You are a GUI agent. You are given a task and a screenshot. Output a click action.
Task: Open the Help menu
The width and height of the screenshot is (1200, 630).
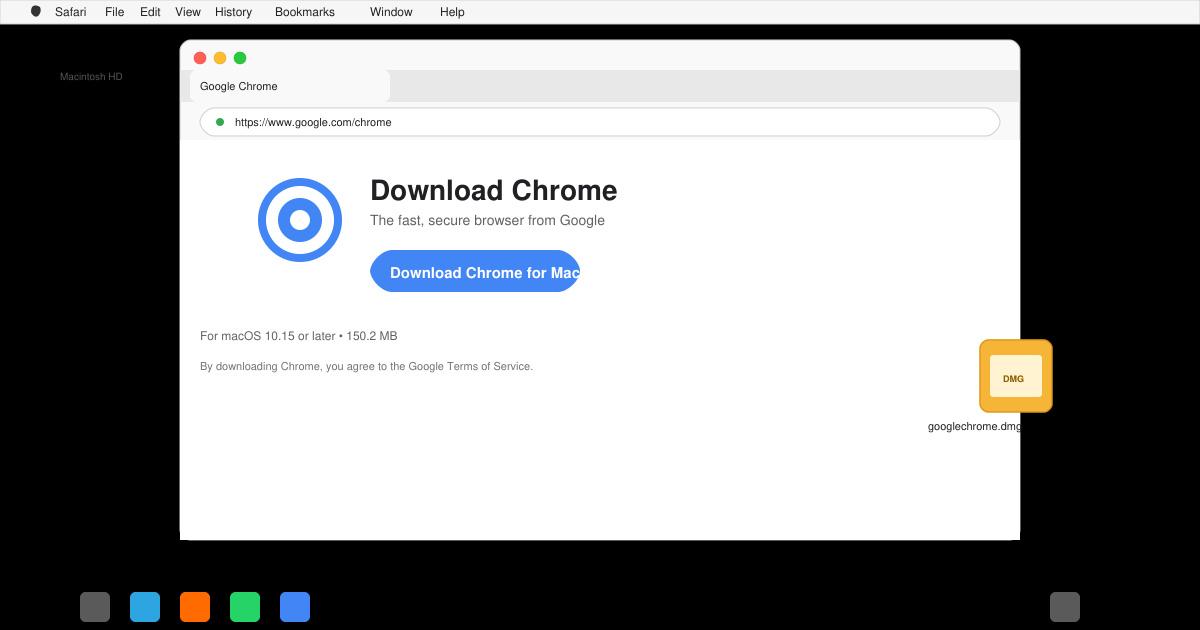[452, 12]
